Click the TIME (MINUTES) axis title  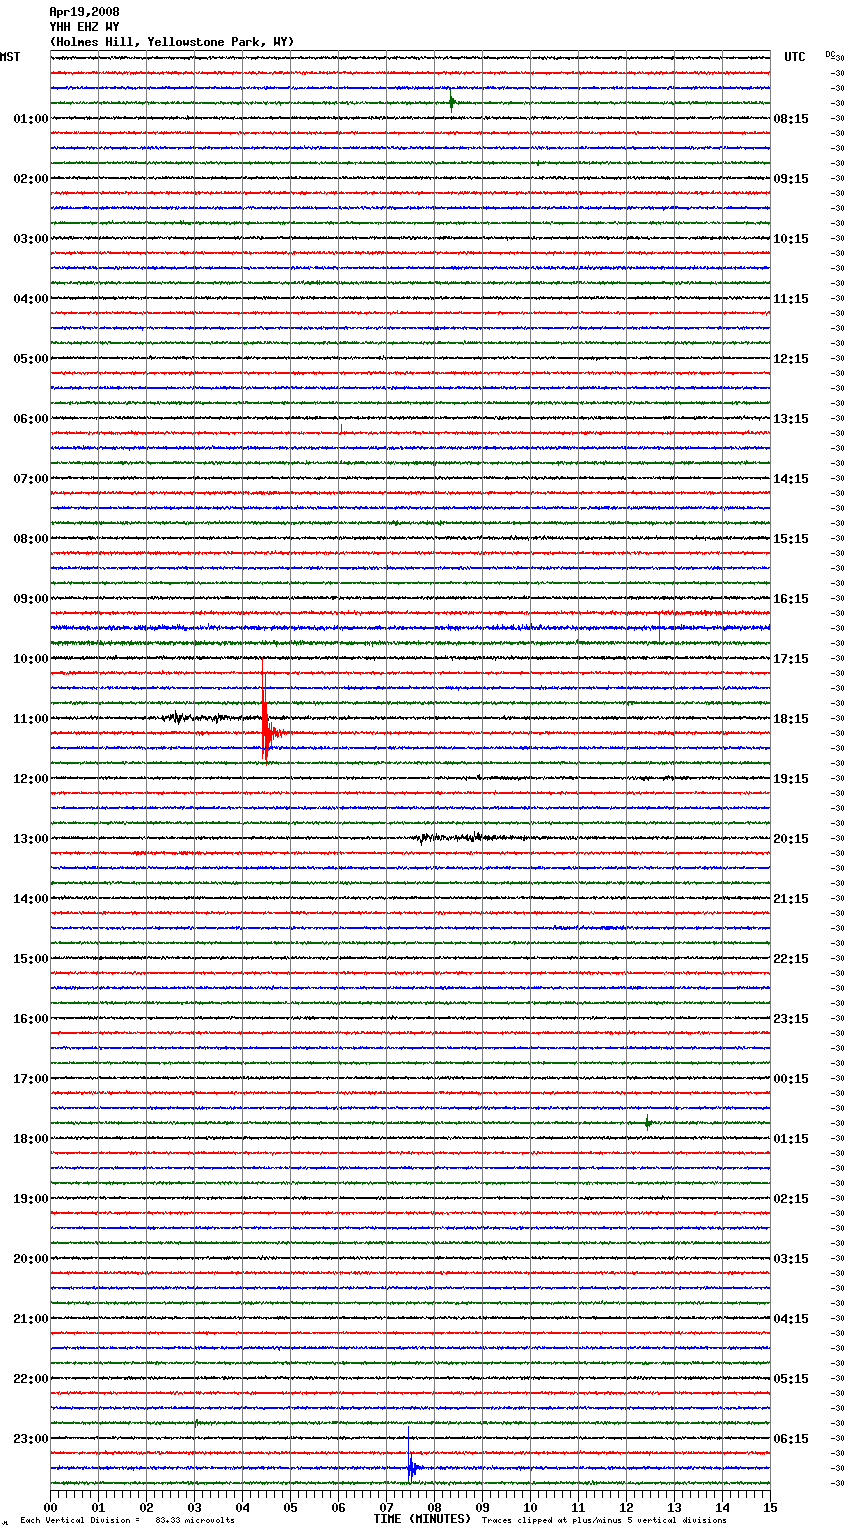click(x=422, y=1519)
